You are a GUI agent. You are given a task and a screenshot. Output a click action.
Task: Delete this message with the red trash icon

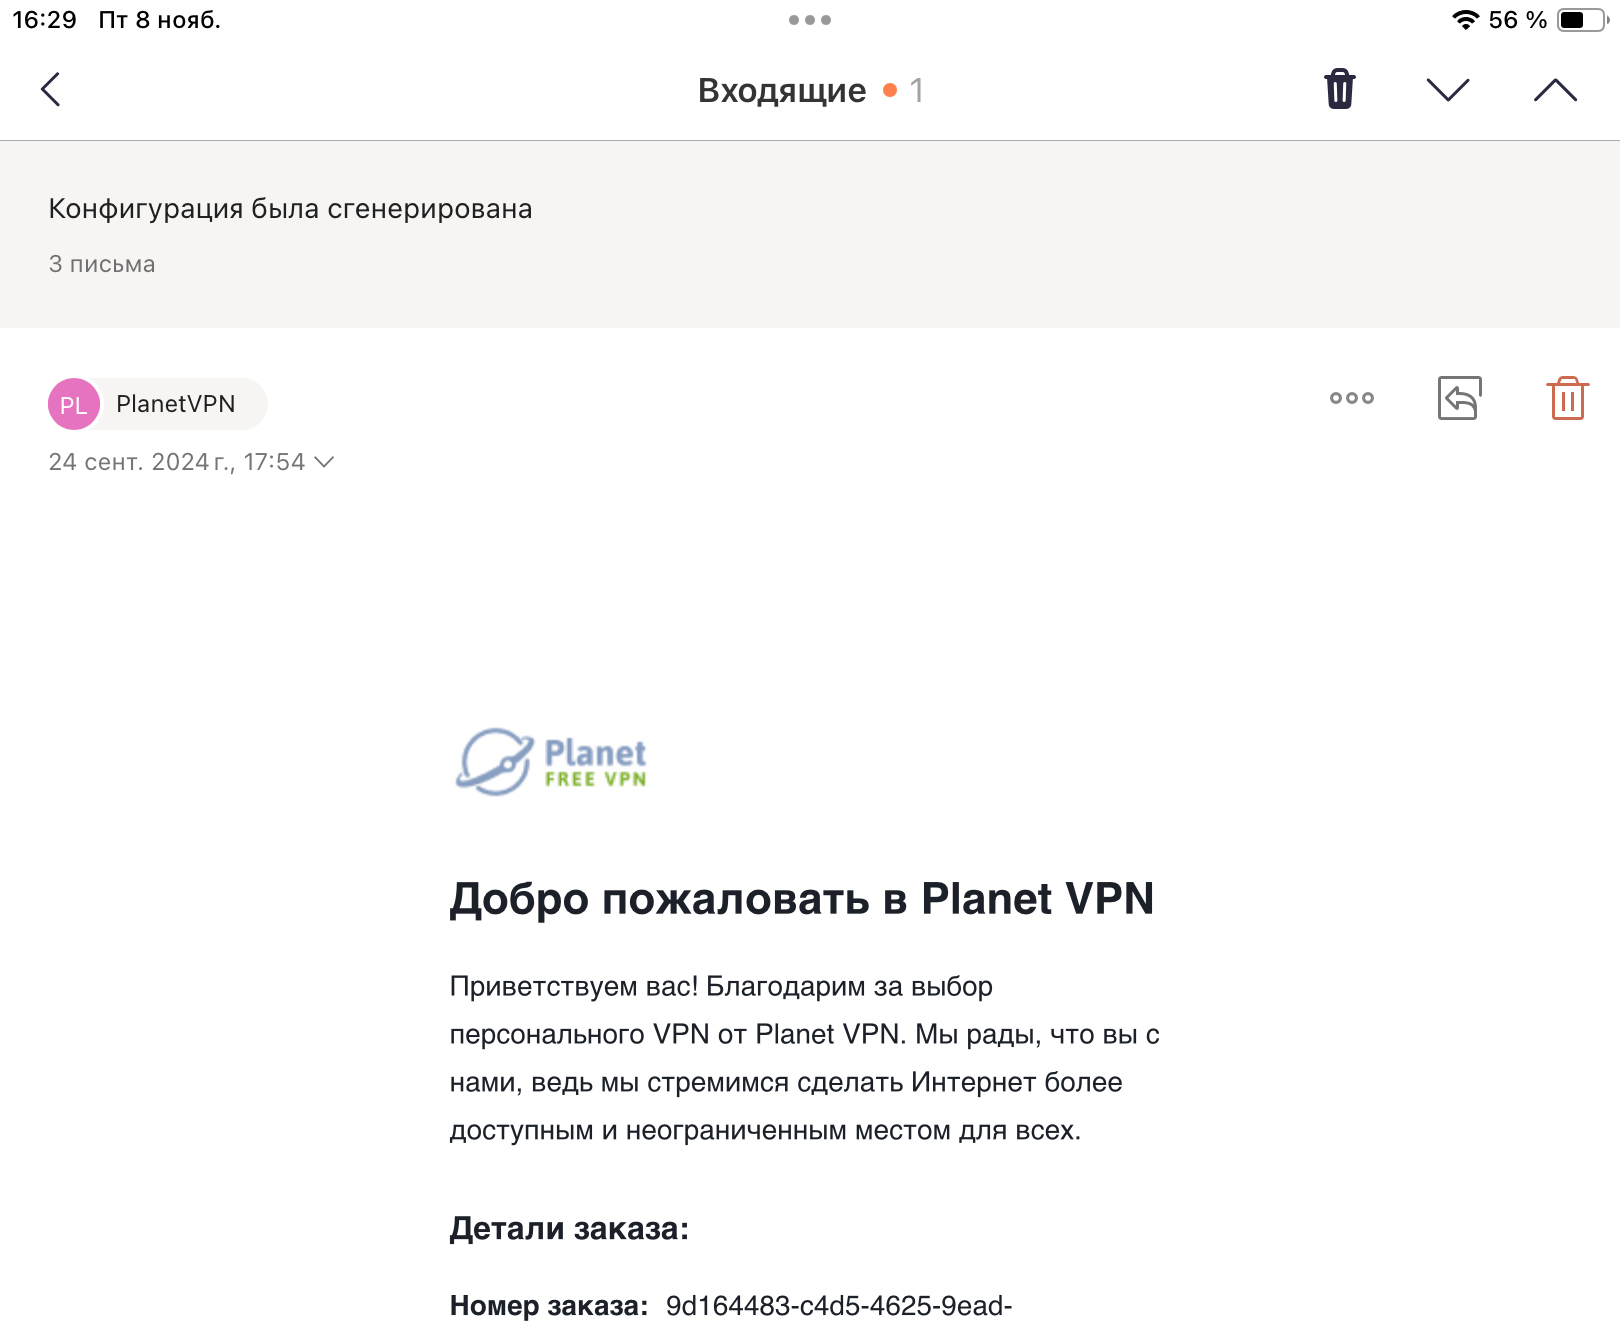[x=1568, y=398]
